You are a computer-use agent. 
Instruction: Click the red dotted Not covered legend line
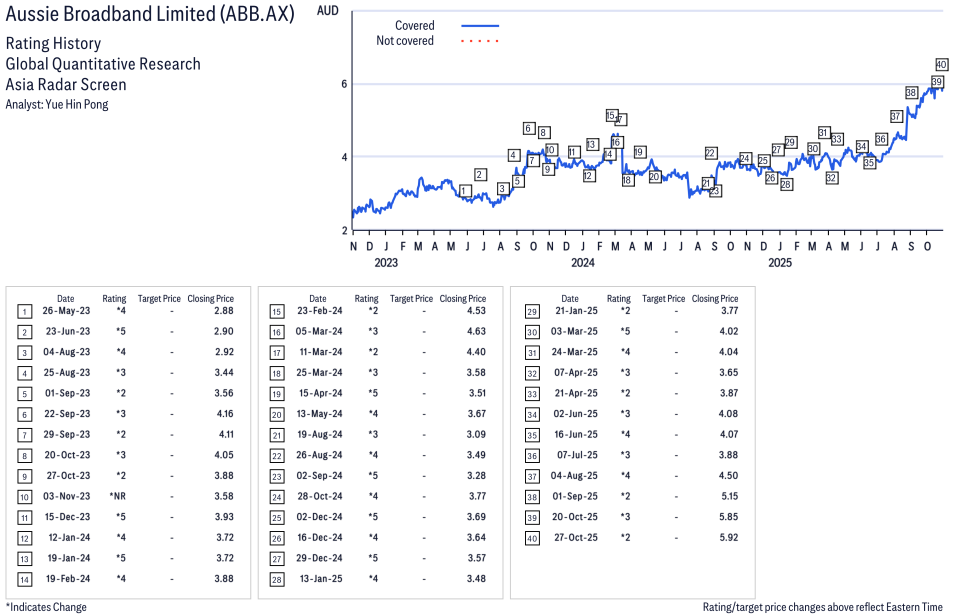479,41
